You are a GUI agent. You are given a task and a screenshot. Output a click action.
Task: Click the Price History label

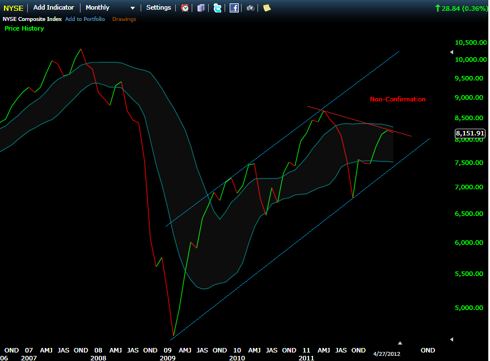tap(24, 29)
